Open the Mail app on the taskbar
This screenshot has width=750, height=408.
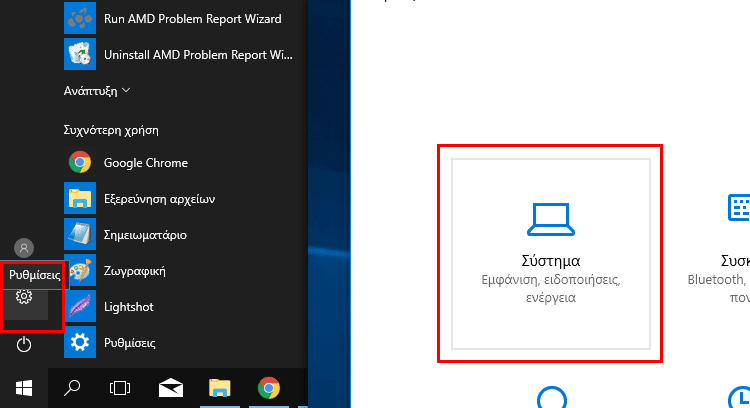click(170, 387)
